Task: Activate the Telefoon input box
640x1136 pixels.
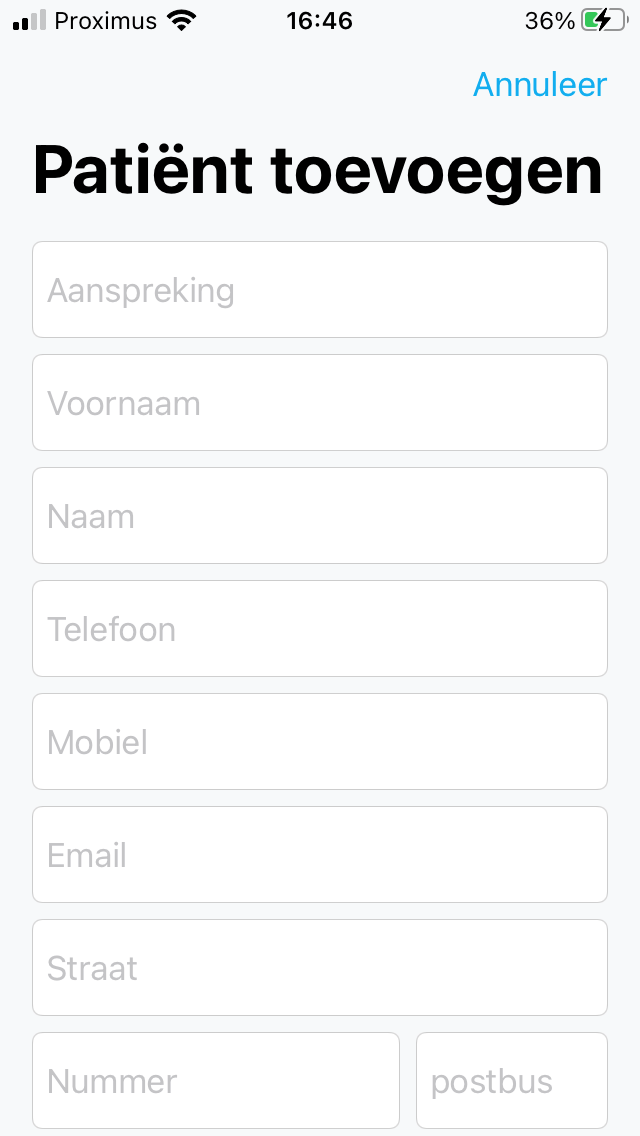Action: pyautogui.click(x=320, y=628)
